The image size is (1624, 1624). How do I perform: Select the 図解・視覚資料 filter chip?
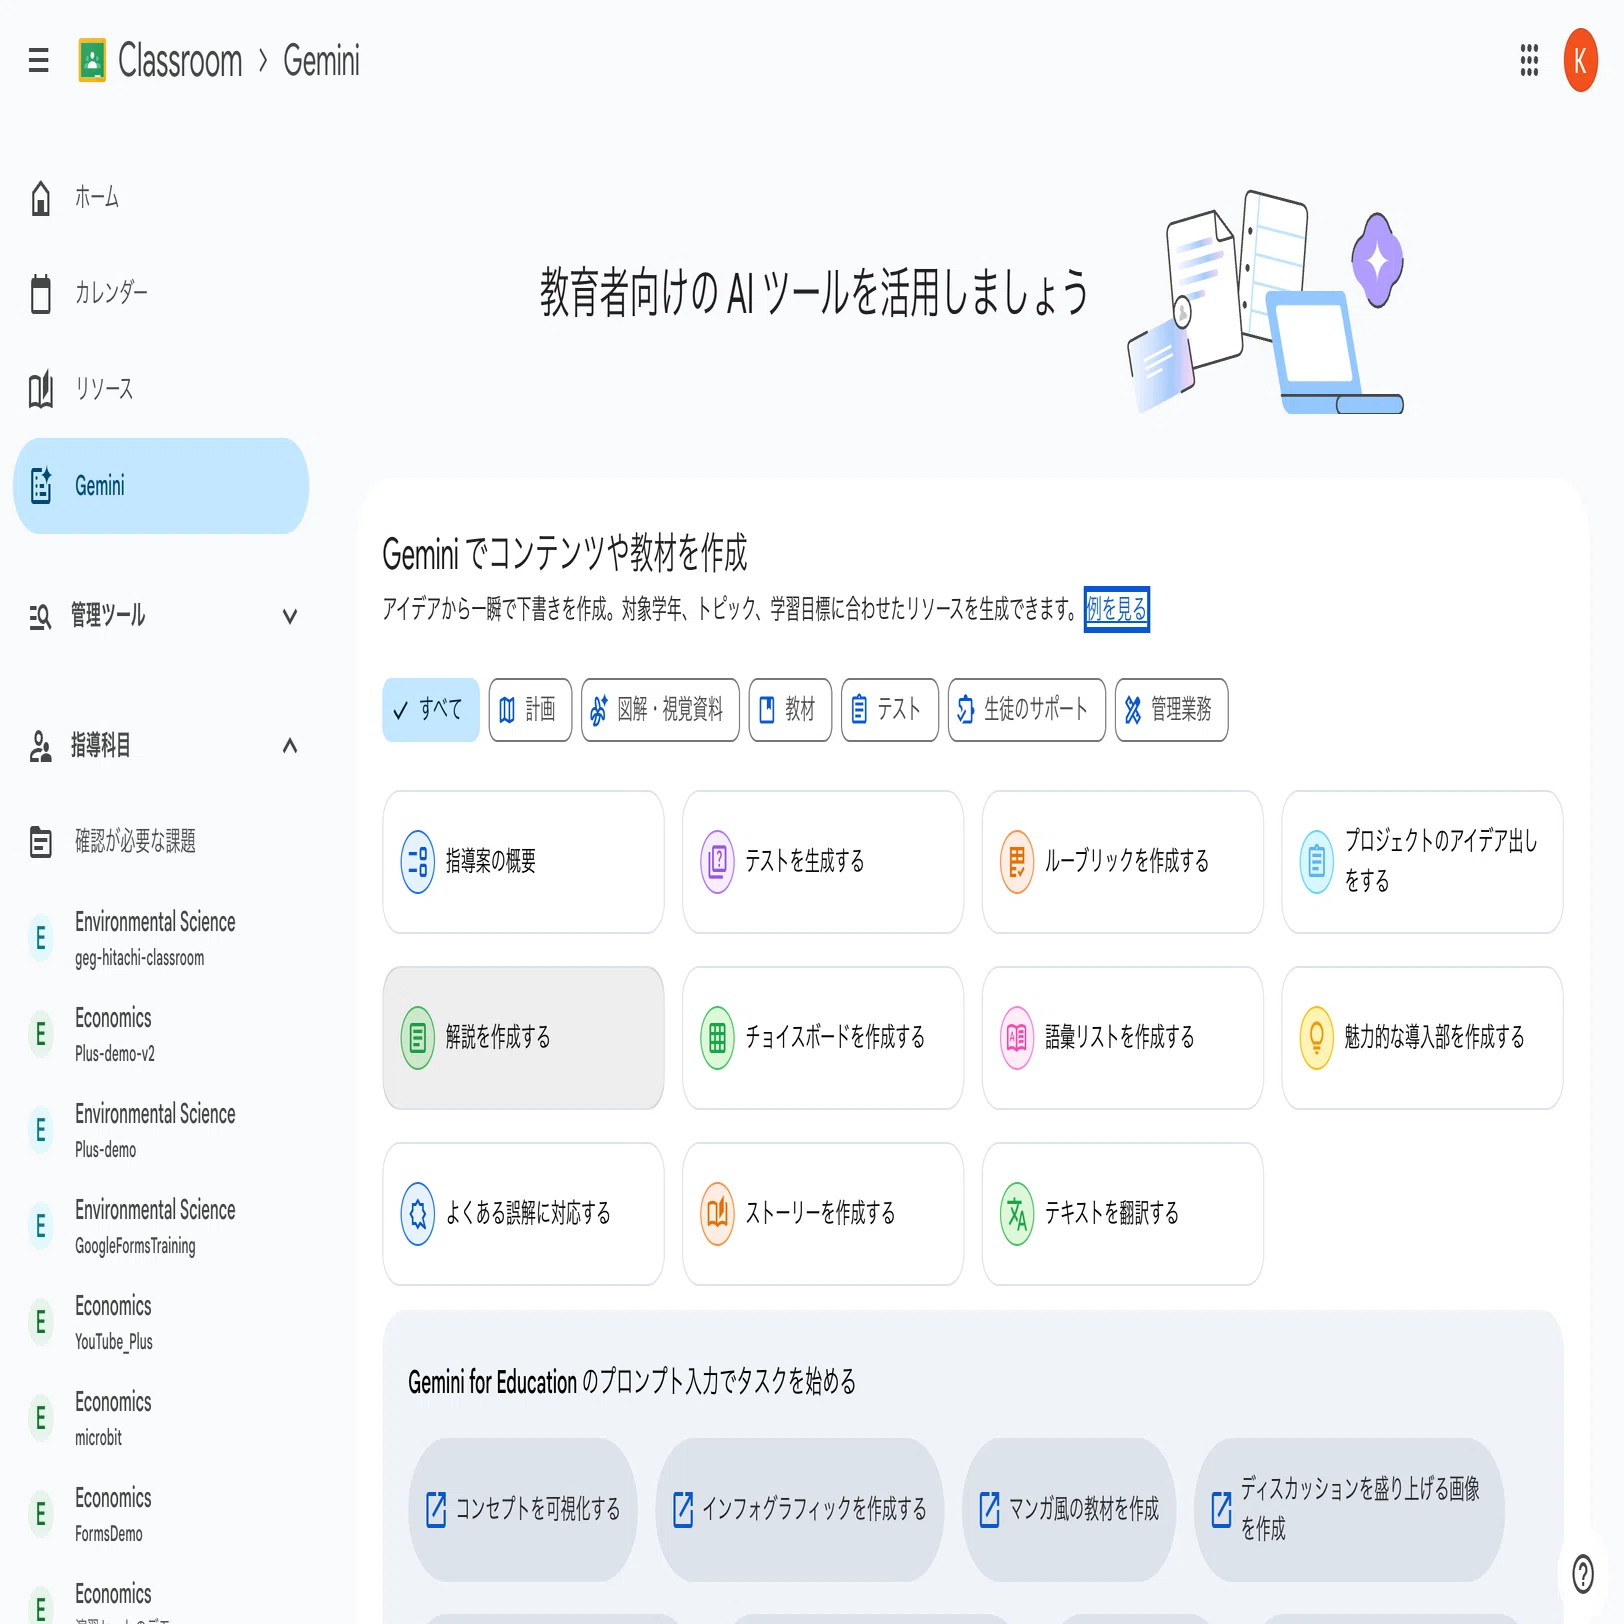point(660,710)
